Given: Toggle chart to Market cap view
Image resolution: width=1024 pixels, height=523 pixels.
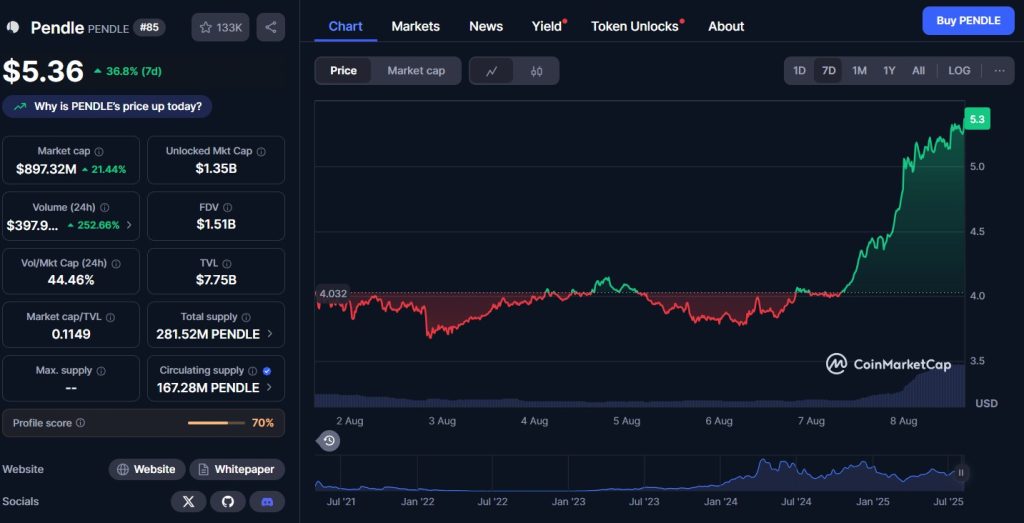Looking at the screenshot, I should click(x=416, y=71).
